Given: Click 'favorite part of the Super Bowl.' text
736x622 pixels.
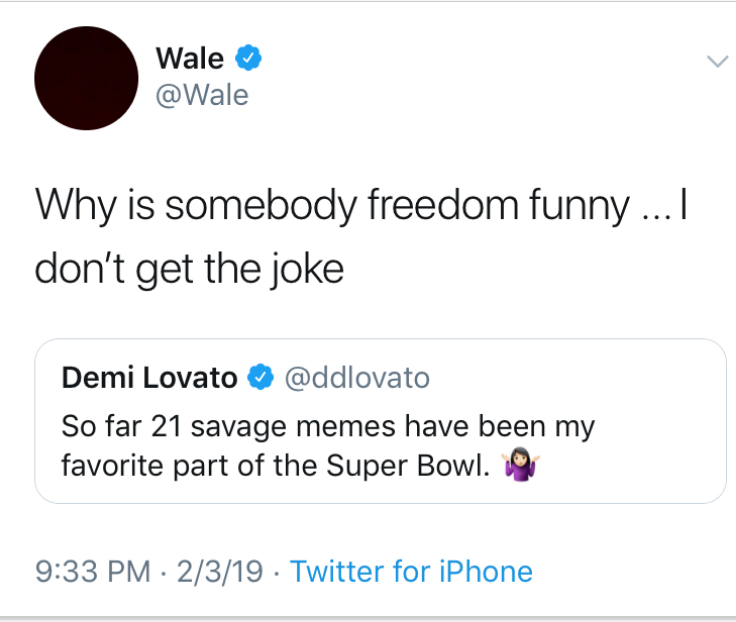Looking at the screenshot, I should [x=276, y=466].
